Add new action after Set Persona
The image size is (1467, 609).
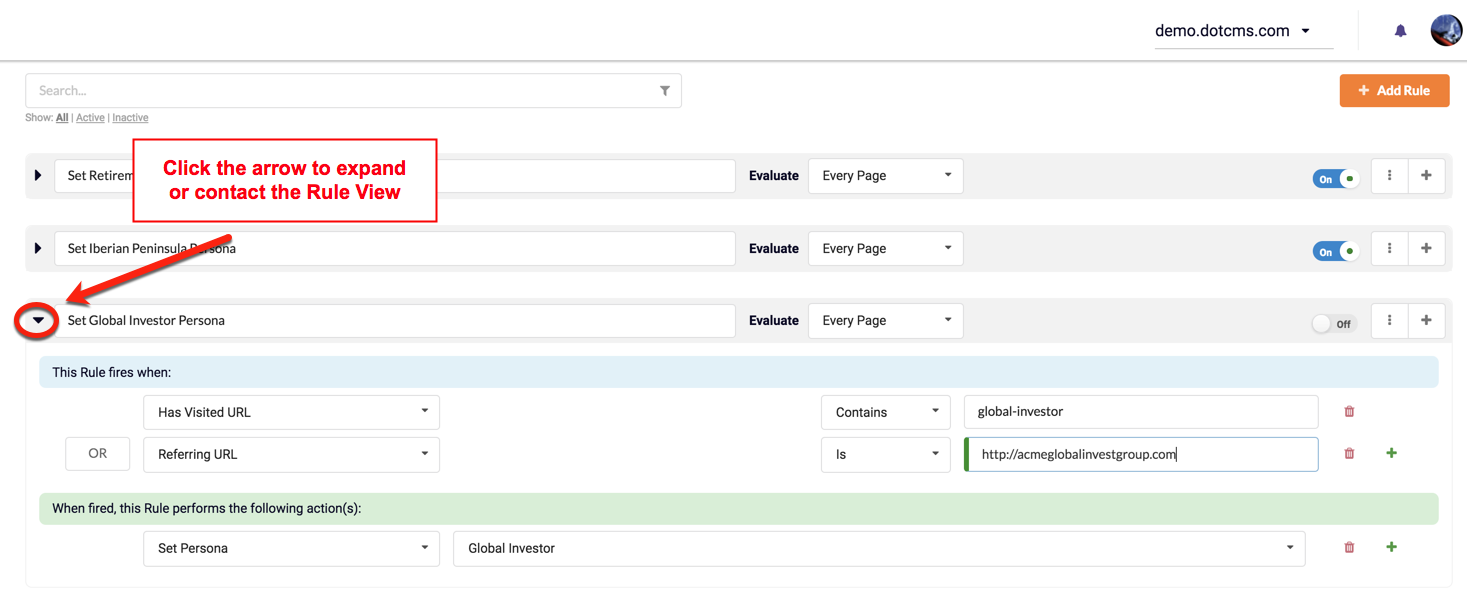[1391, 548]
